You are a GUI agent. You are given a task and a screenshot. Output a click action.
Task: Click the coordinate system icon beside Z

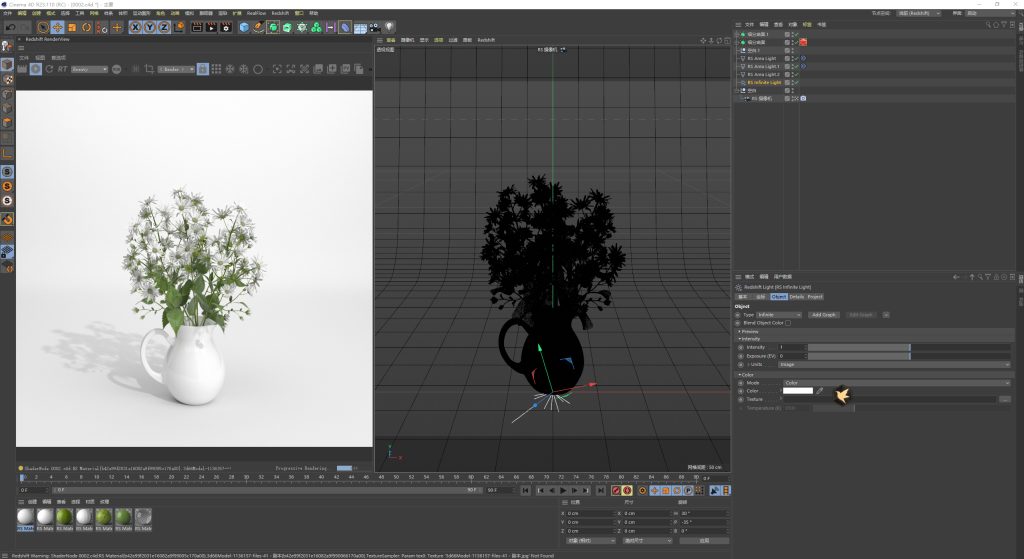point(178,27)
